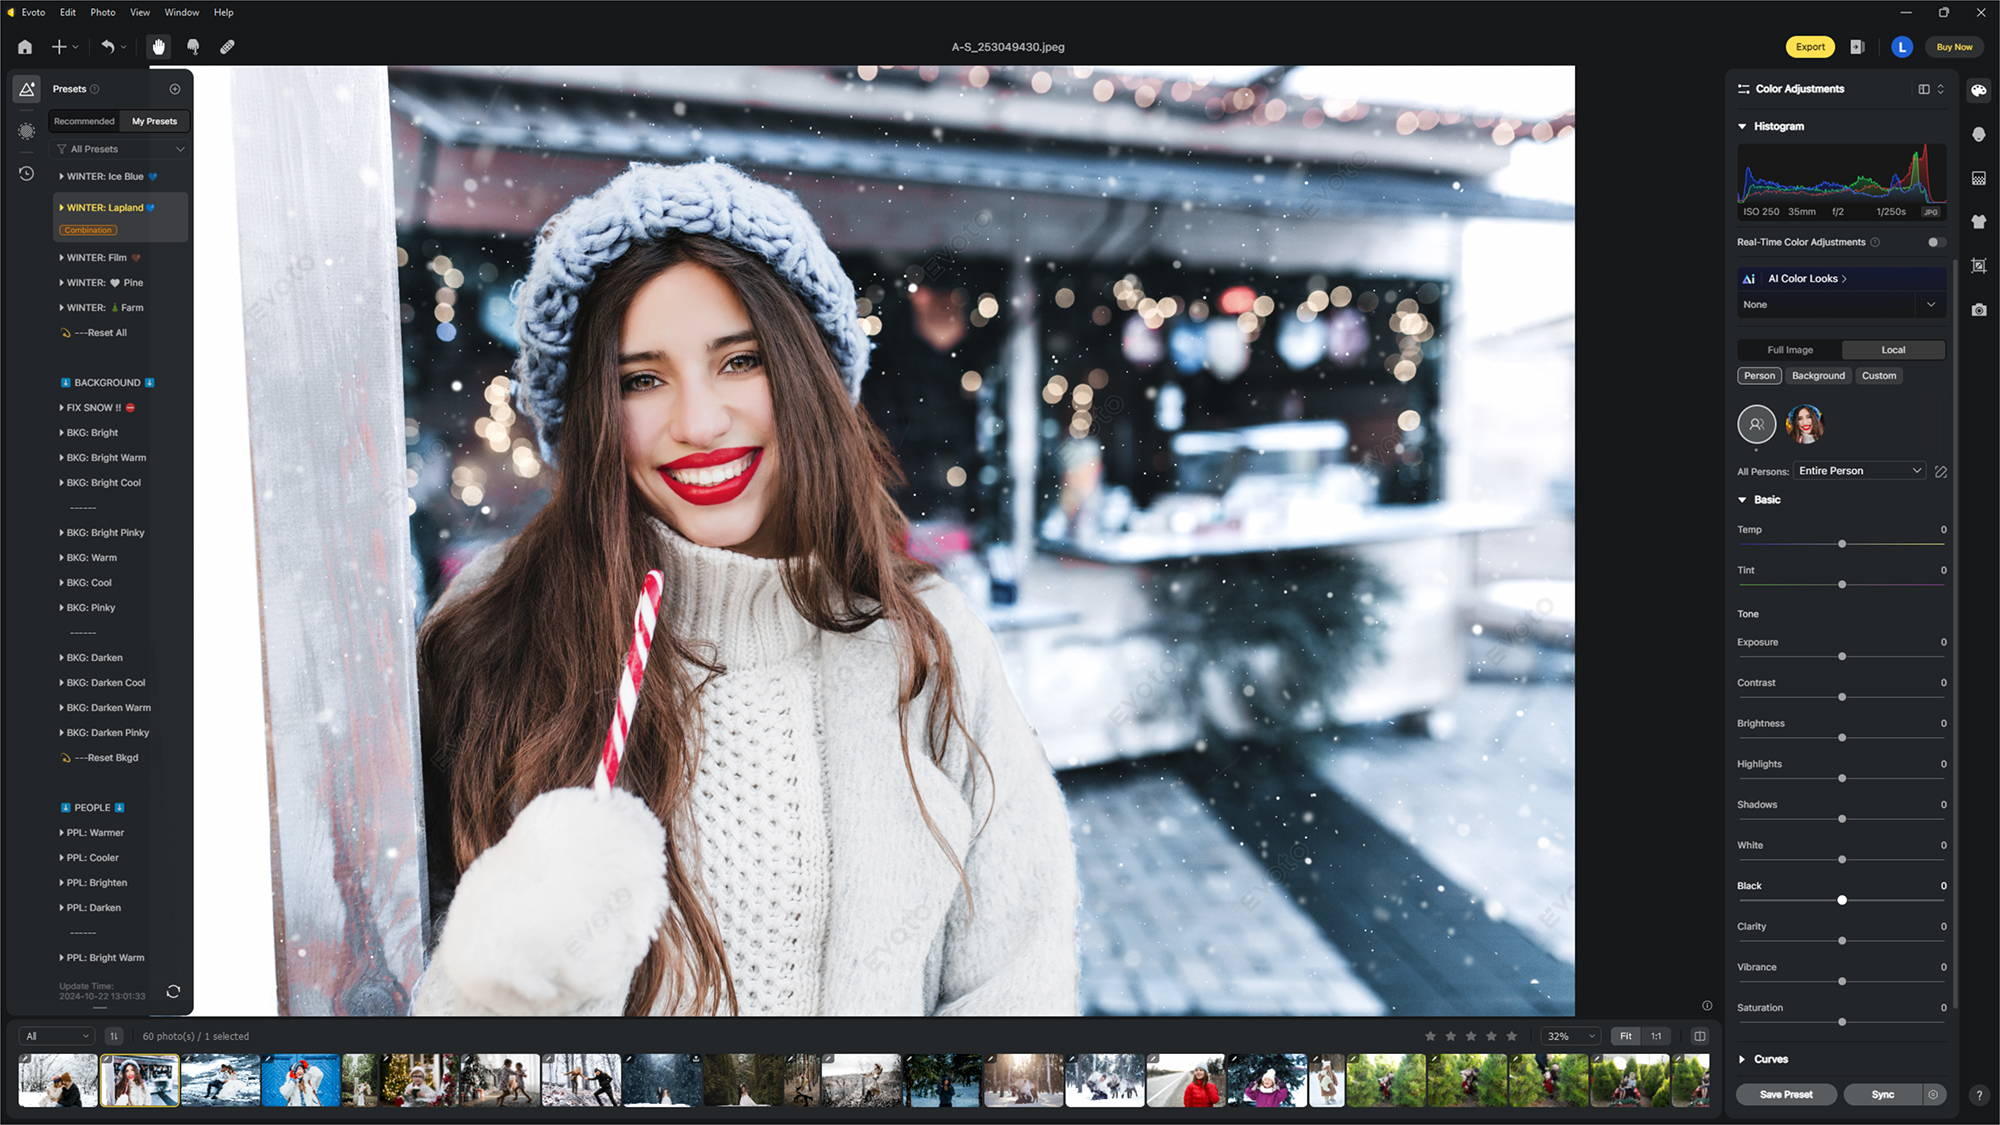Image resolution: width=2000 pixels, height=1125 pixels.
Task: Open the history clock panel
Action: [27, 174]
